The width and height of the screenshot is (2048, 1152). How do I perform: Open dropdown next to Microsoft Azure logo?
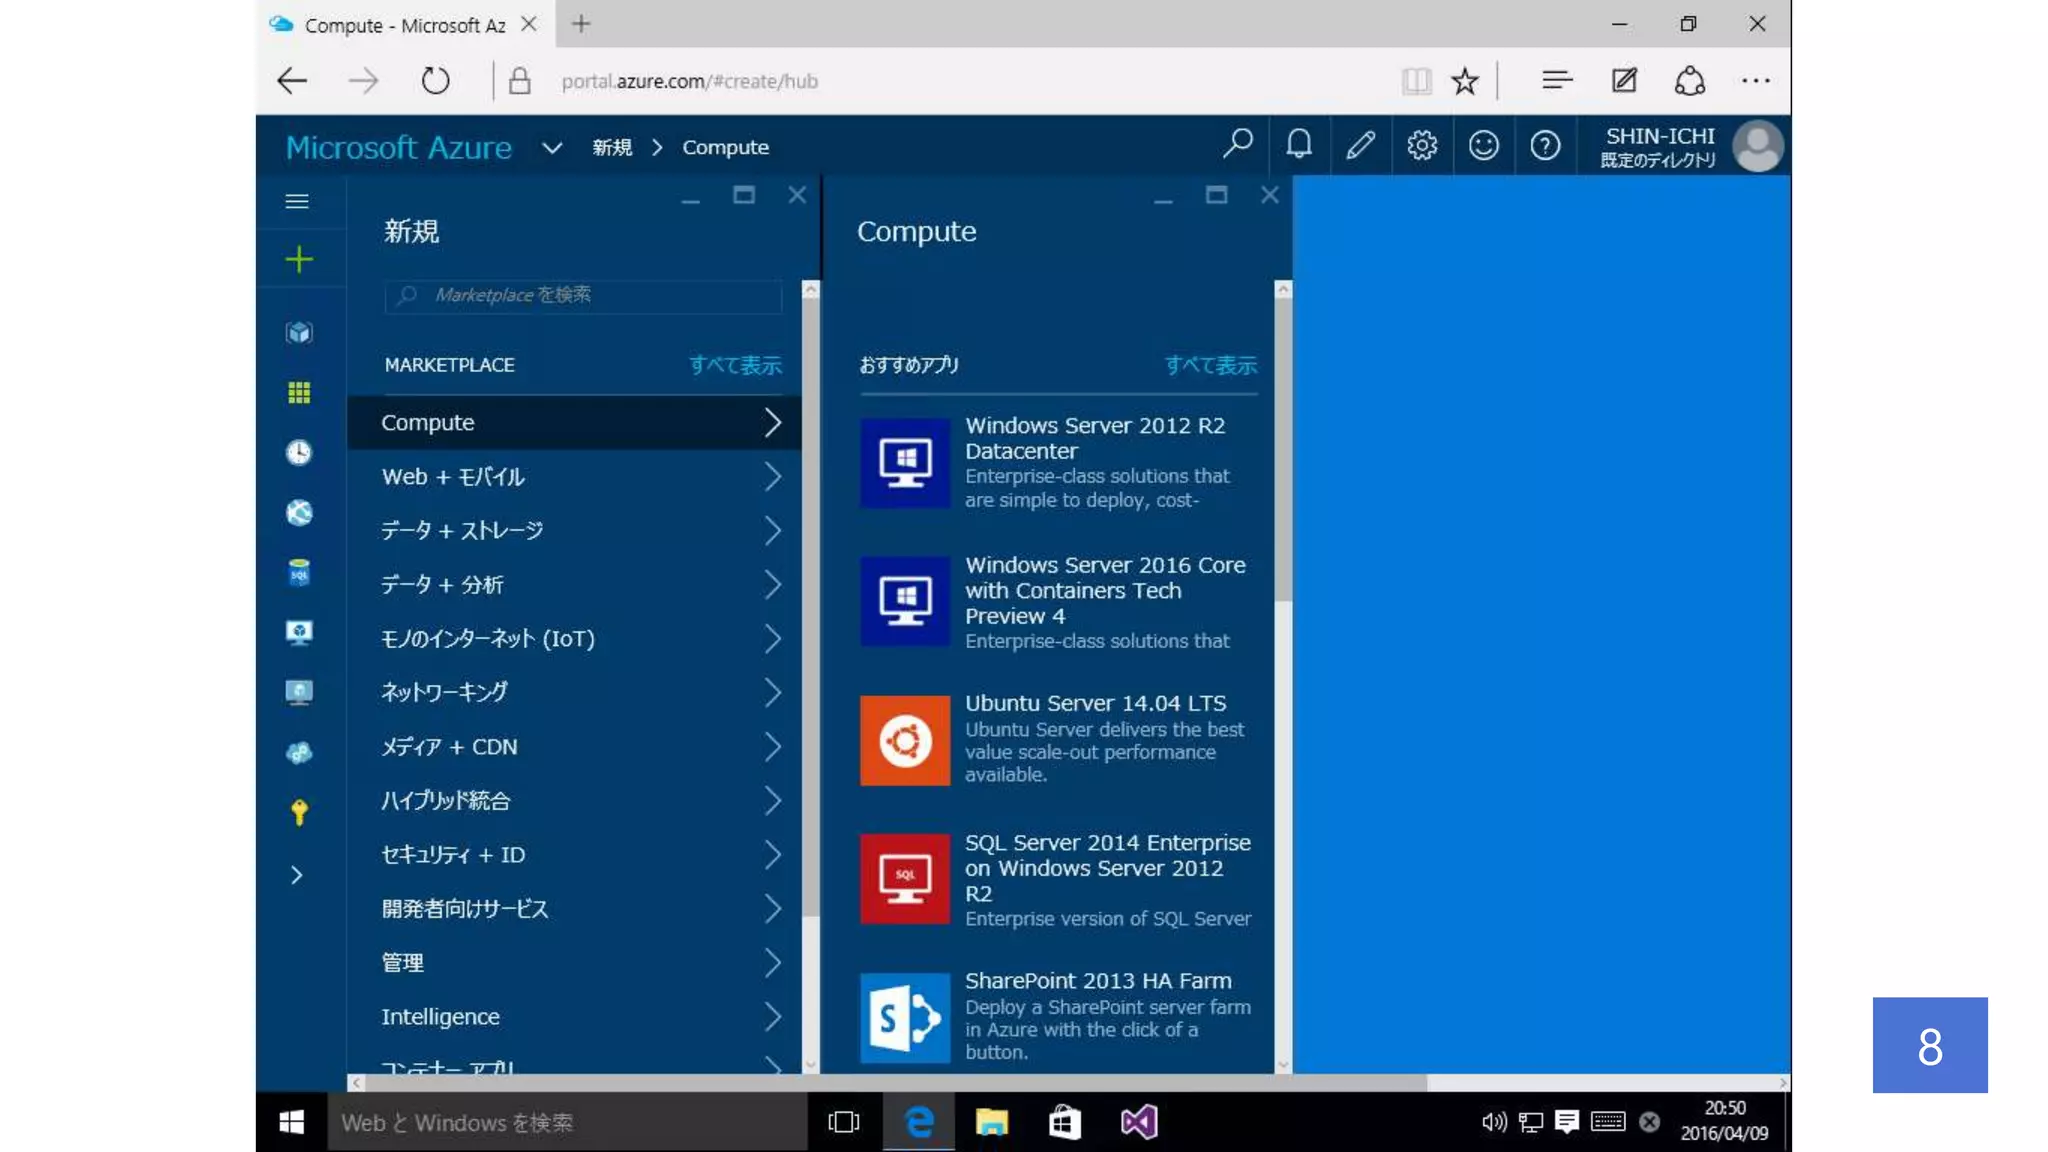(552, 148)
